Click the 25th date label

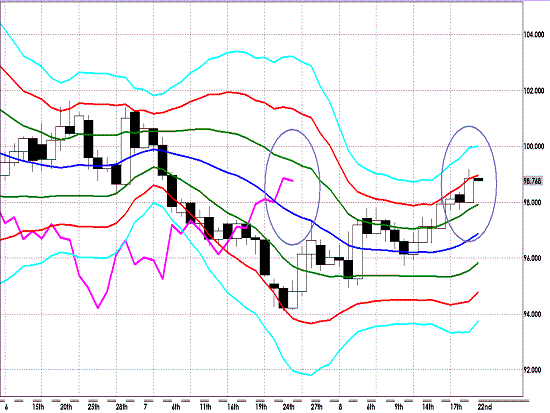[94, 407]
